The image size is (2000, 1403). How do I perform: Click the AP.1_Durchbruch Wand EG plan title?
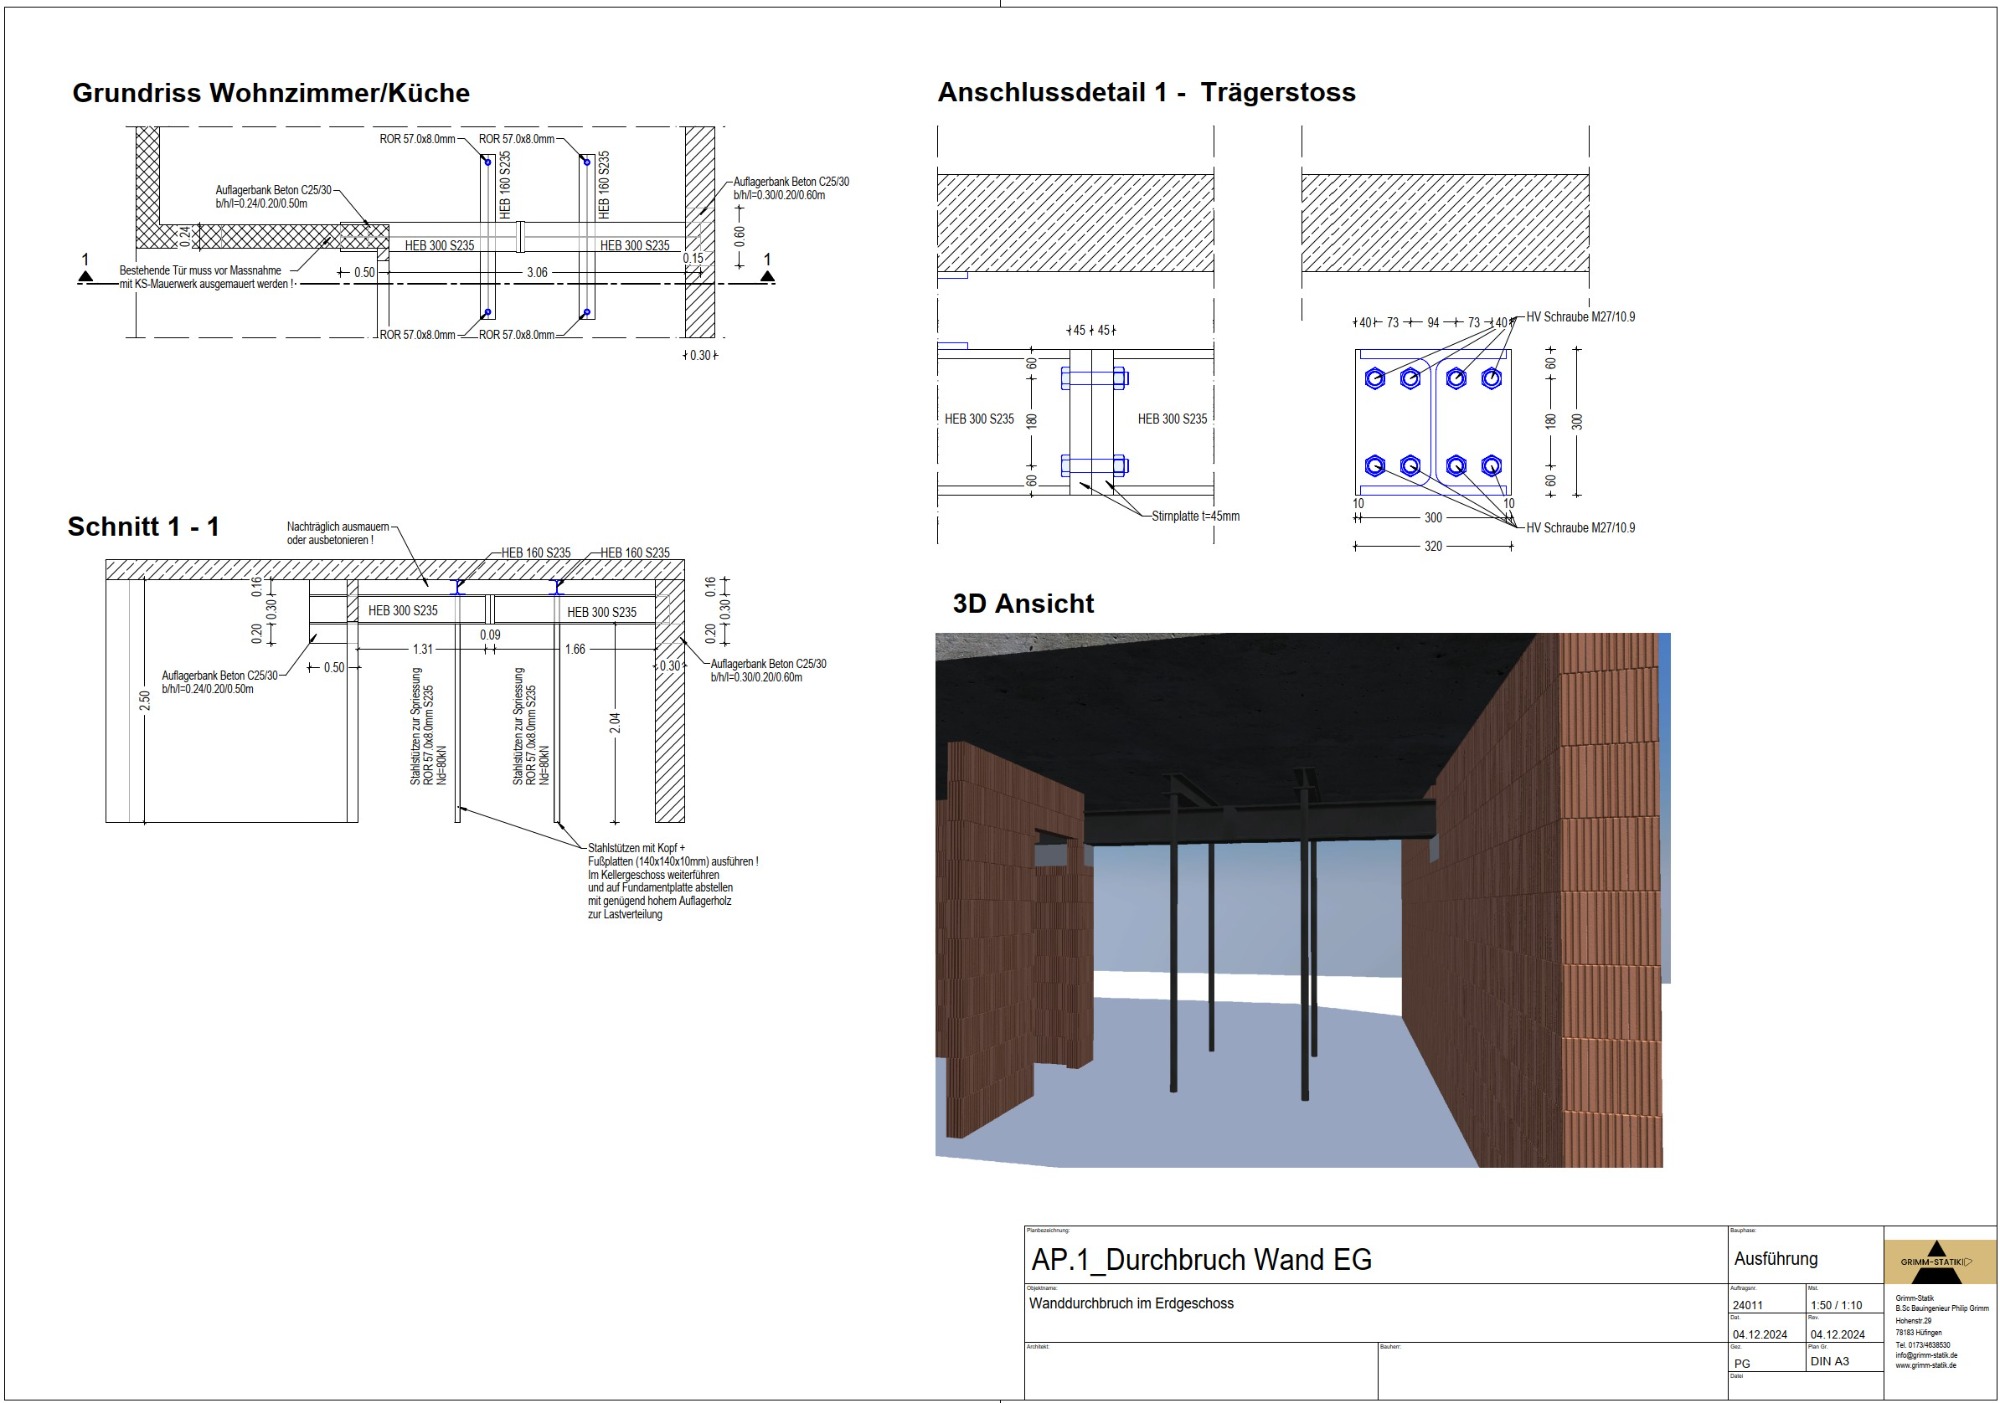click(1201, 1259)
